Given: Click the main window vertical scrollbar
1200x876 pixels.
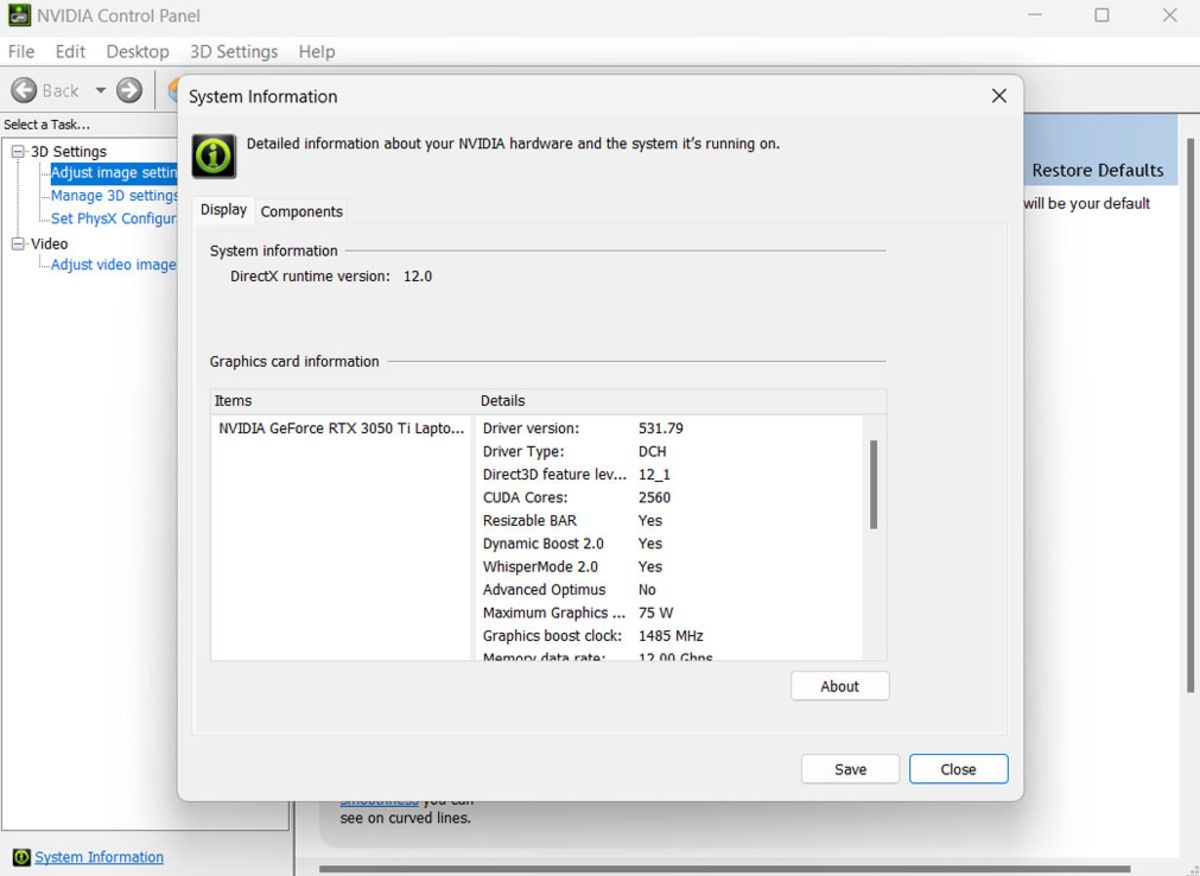Looking at the screenshot, I should coord(1189,415).
